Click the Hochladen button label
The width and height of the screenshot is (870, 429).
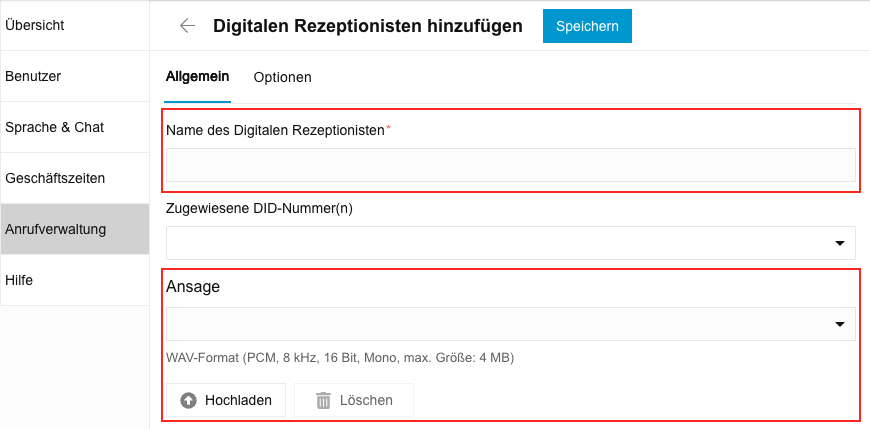tap(238, 400)
